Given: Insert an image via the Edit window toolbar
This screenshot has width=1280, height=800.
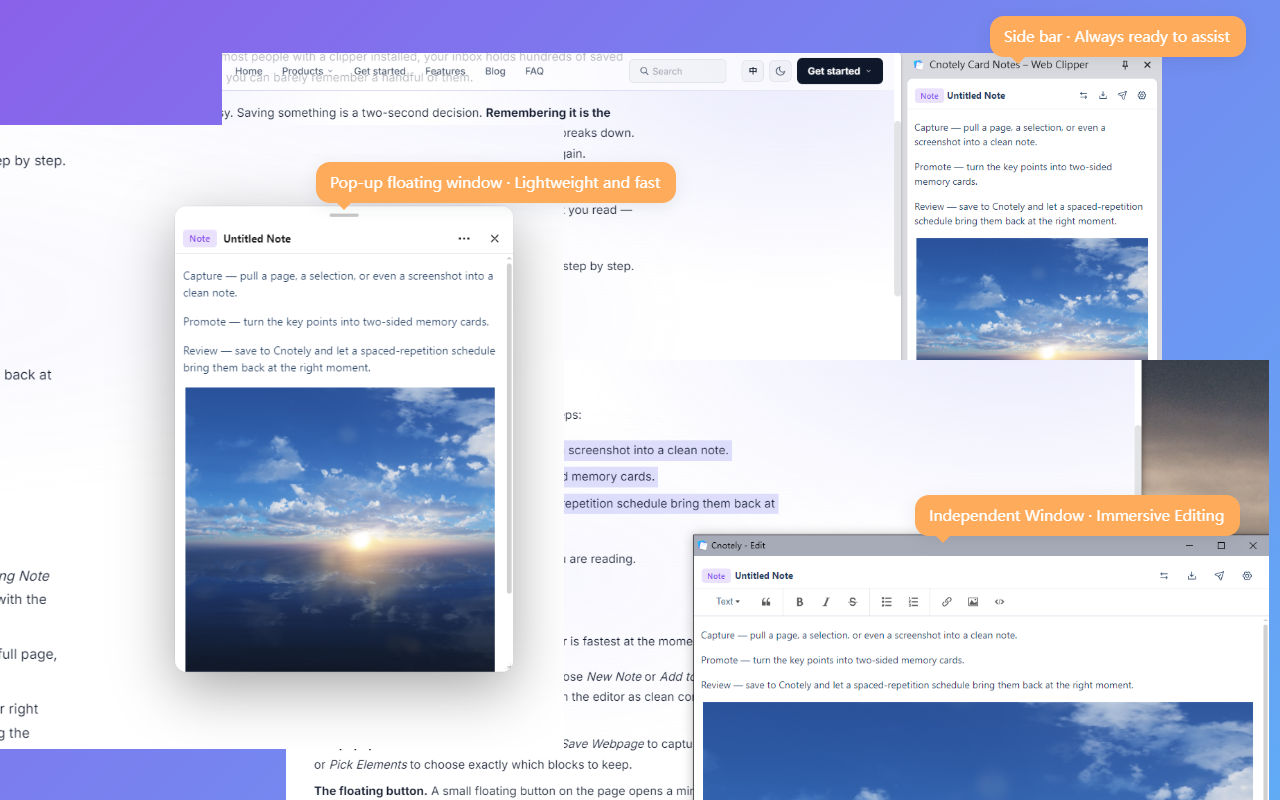Looking at the screenshot, I should (973, 602).
